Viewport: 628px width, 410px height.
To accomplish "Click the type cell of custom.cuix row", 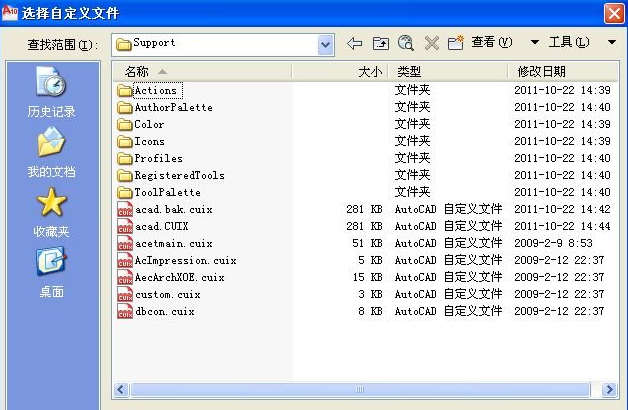I will tap(448, 294).
